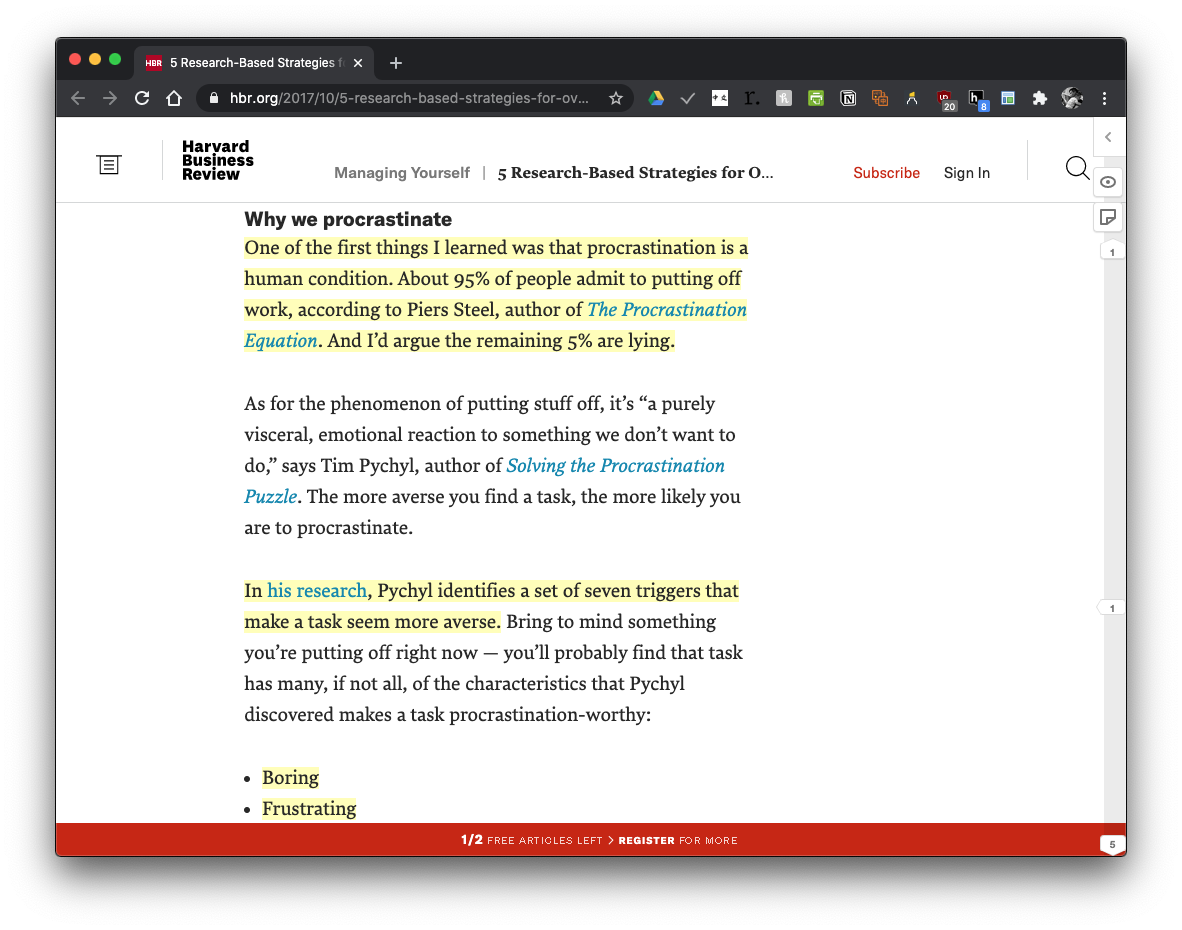Click the article title '5 Research-Based Strategies for O...'
Image resolution: width=1182 pixels, height=930 pixels.
(635, 173)
